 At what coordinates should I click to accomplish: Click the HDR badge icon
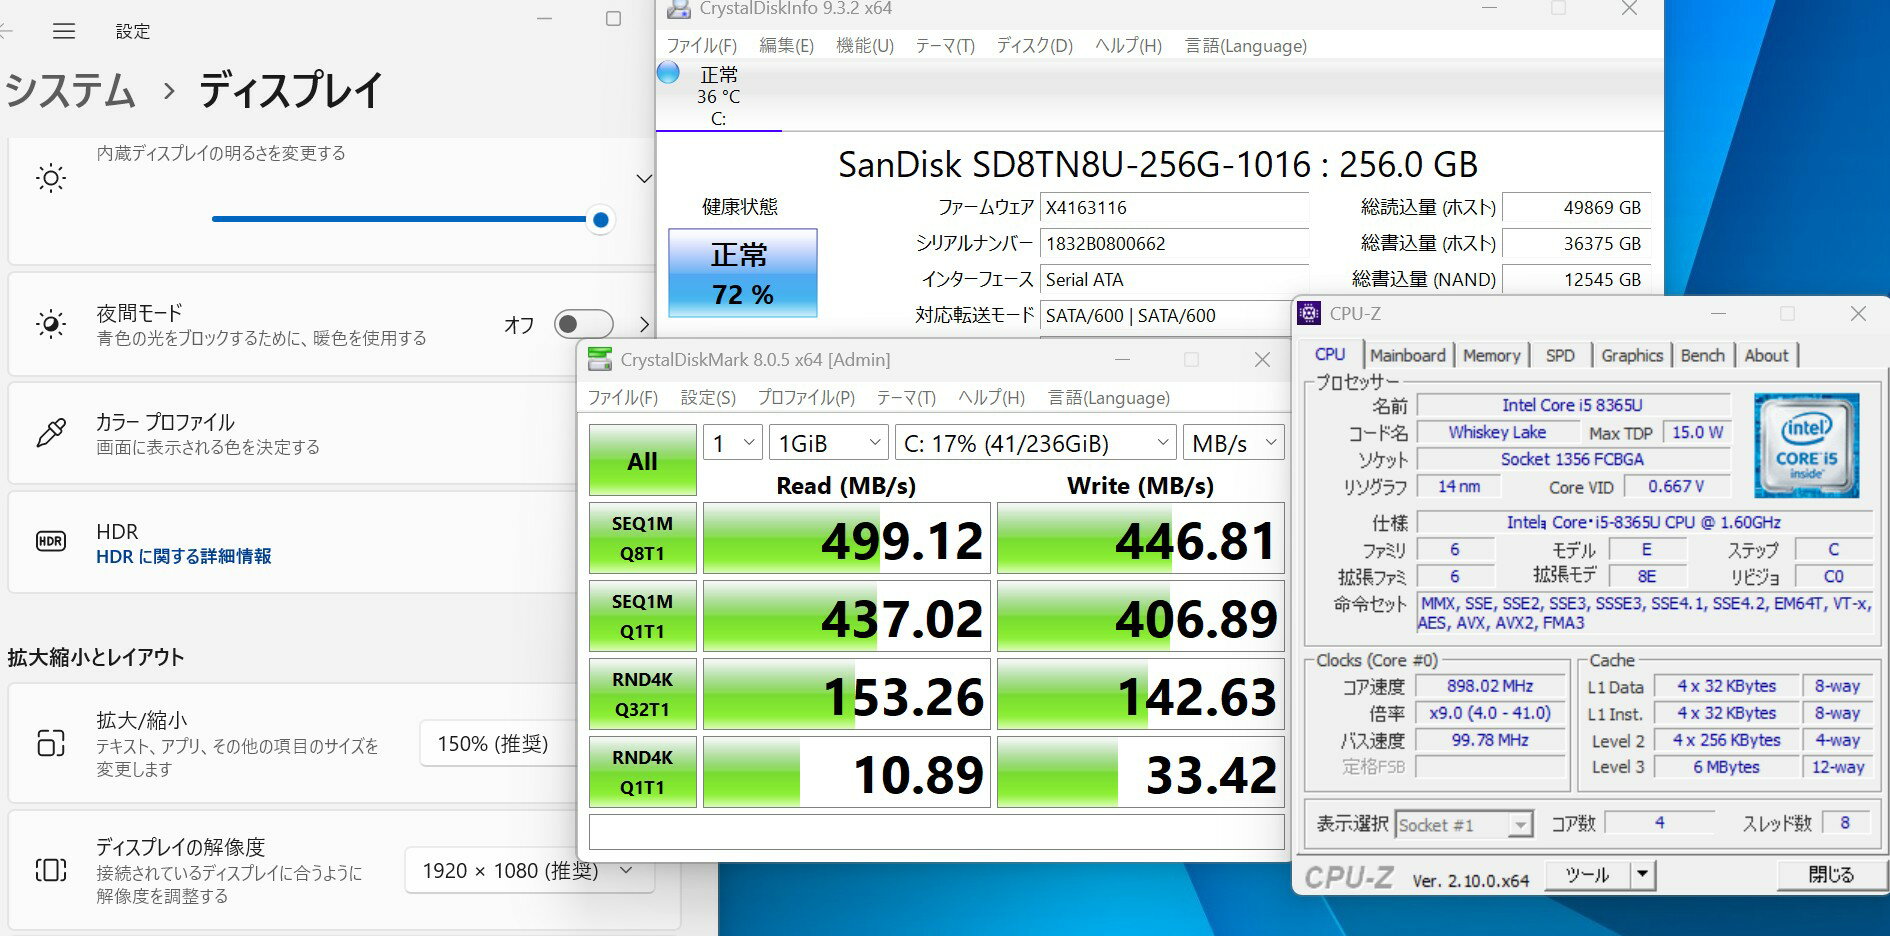(x=51, y=542)
